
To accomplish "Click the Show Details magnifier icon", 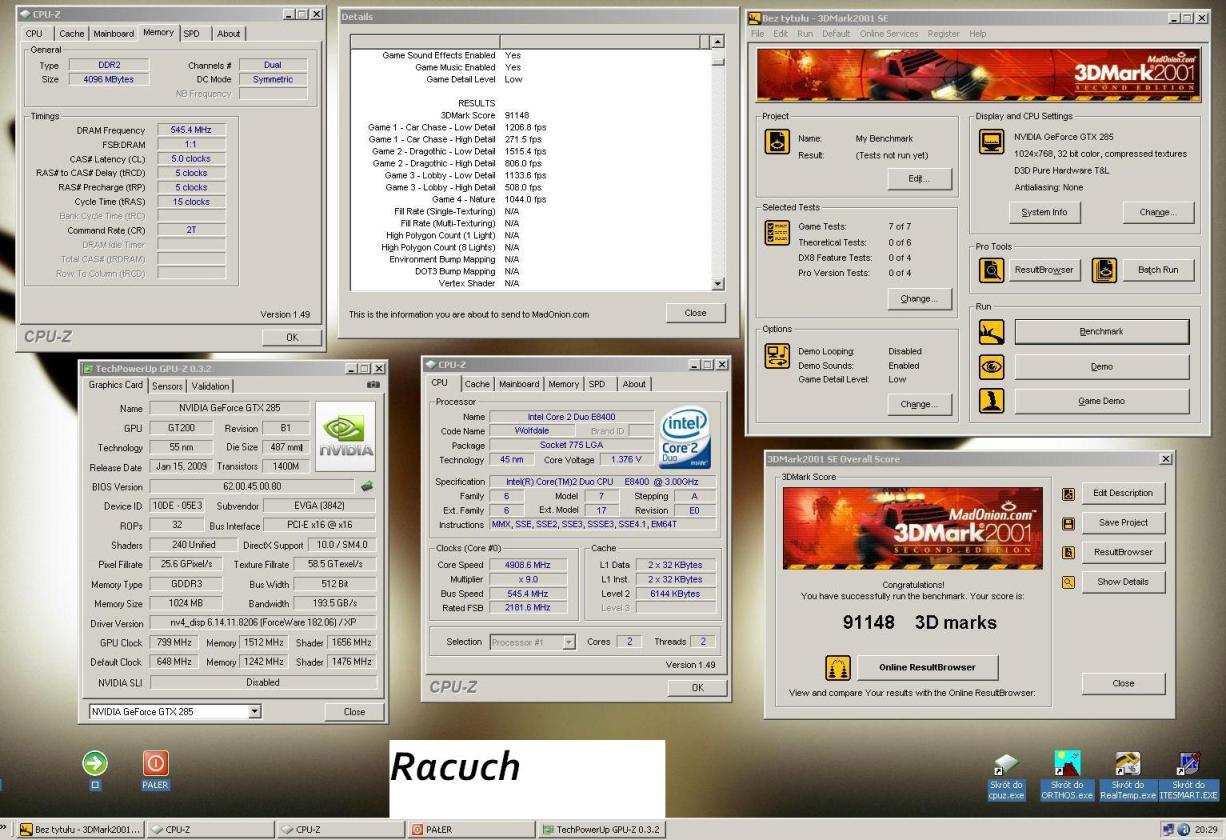I will (1068, 582).
